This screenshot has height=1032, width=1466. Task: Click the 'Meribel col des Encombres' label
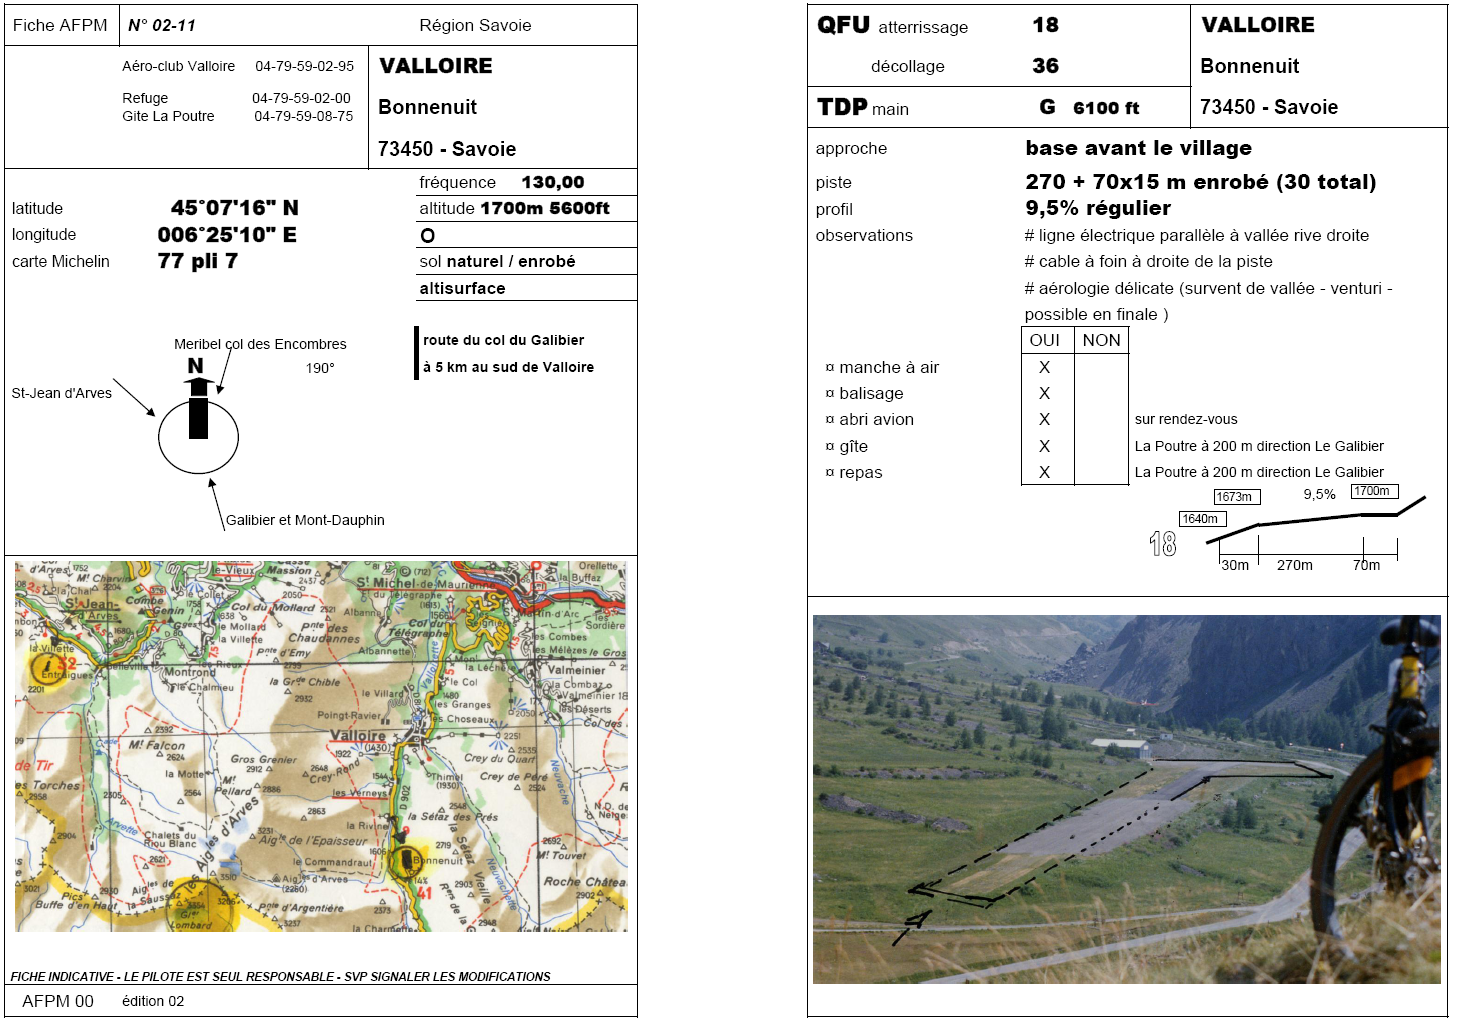point(260,344)
